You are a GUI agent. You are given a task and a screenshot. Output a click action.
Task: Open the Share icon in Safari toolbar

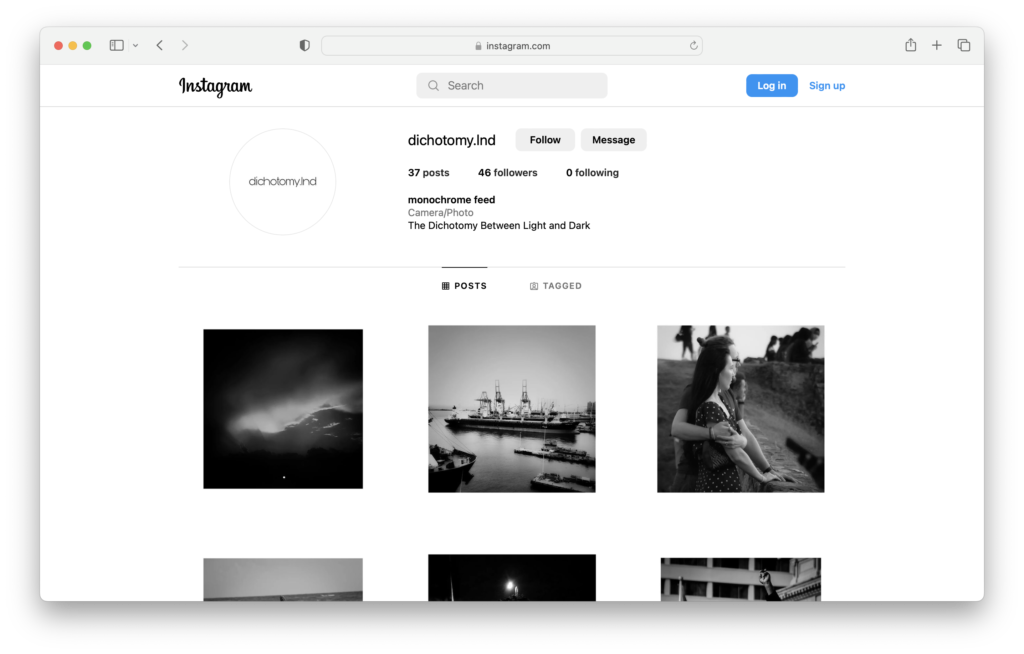coord(910,45)
